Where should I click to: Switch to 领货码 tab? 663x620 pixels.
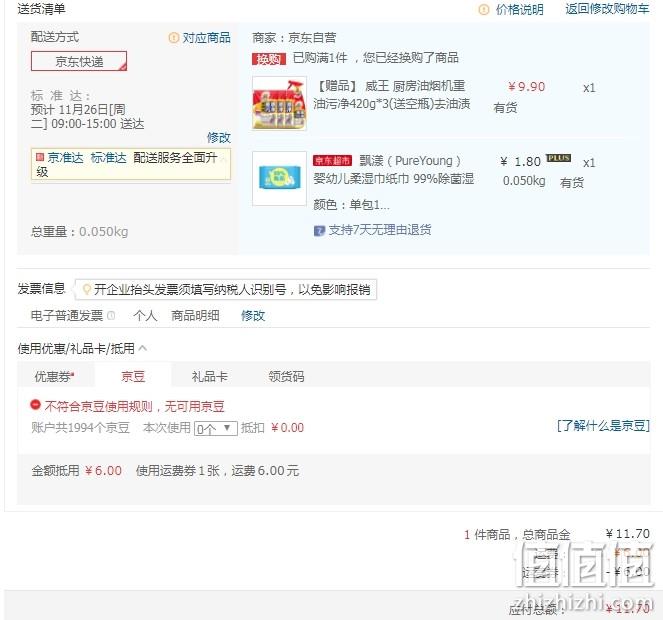click(286, 376)
